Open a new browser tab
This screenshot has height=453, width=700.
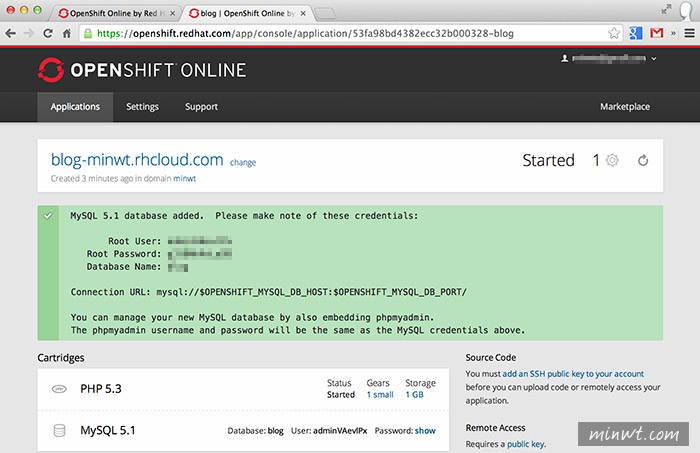[325, 14]
